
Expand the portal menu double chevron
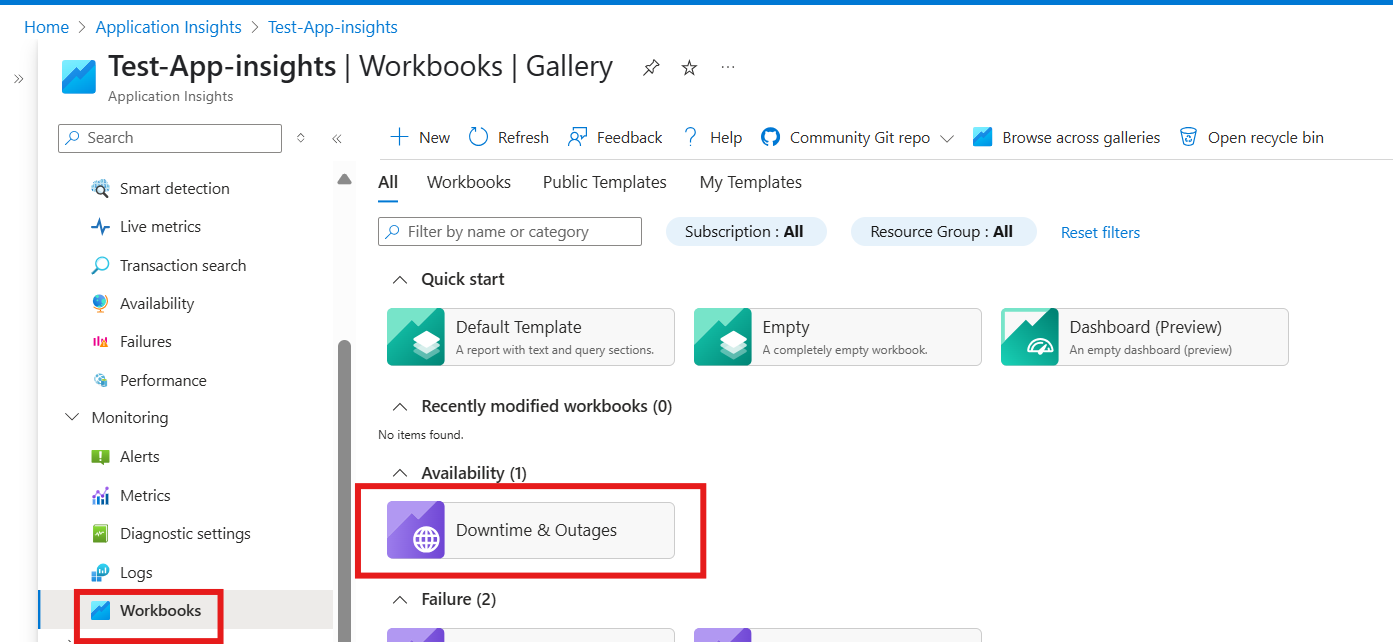point(18,79)
